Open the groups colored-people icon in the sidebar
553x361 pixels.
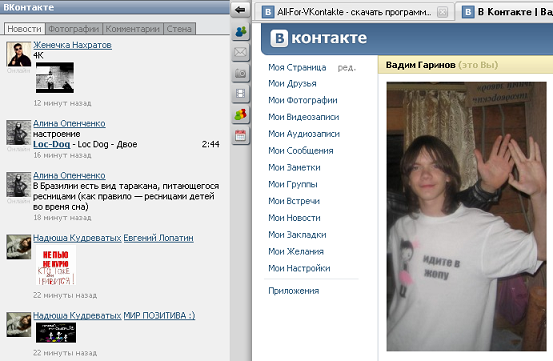[x=240, y=115]
